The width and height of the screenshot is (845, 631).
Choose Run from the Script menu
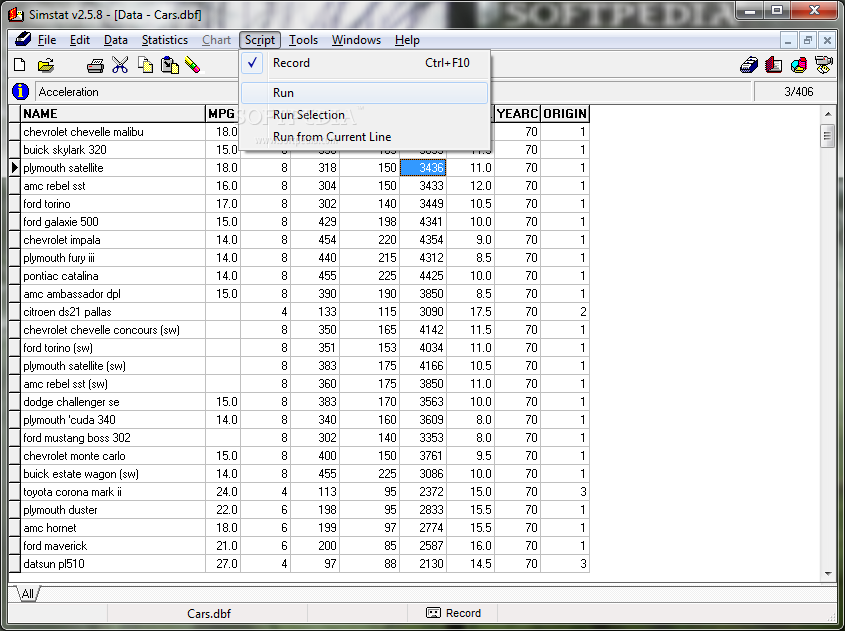pyautogui.click(x=365, y=93)
